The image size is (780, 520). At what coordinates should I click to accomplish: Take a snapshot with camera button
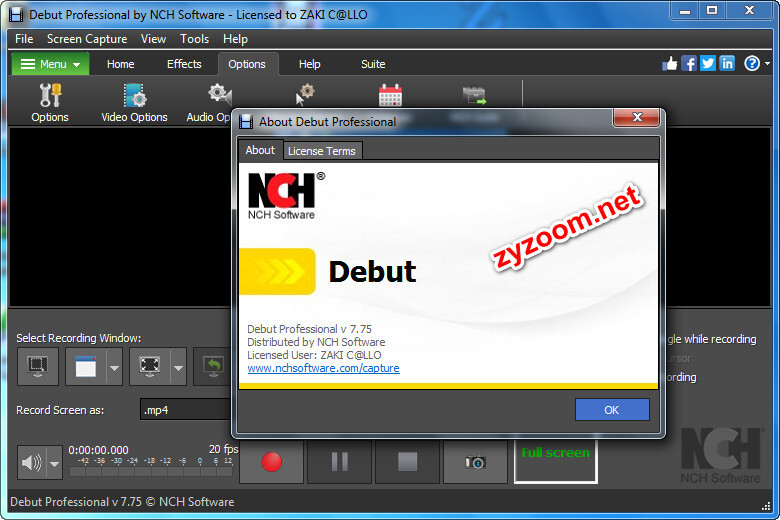476,462
